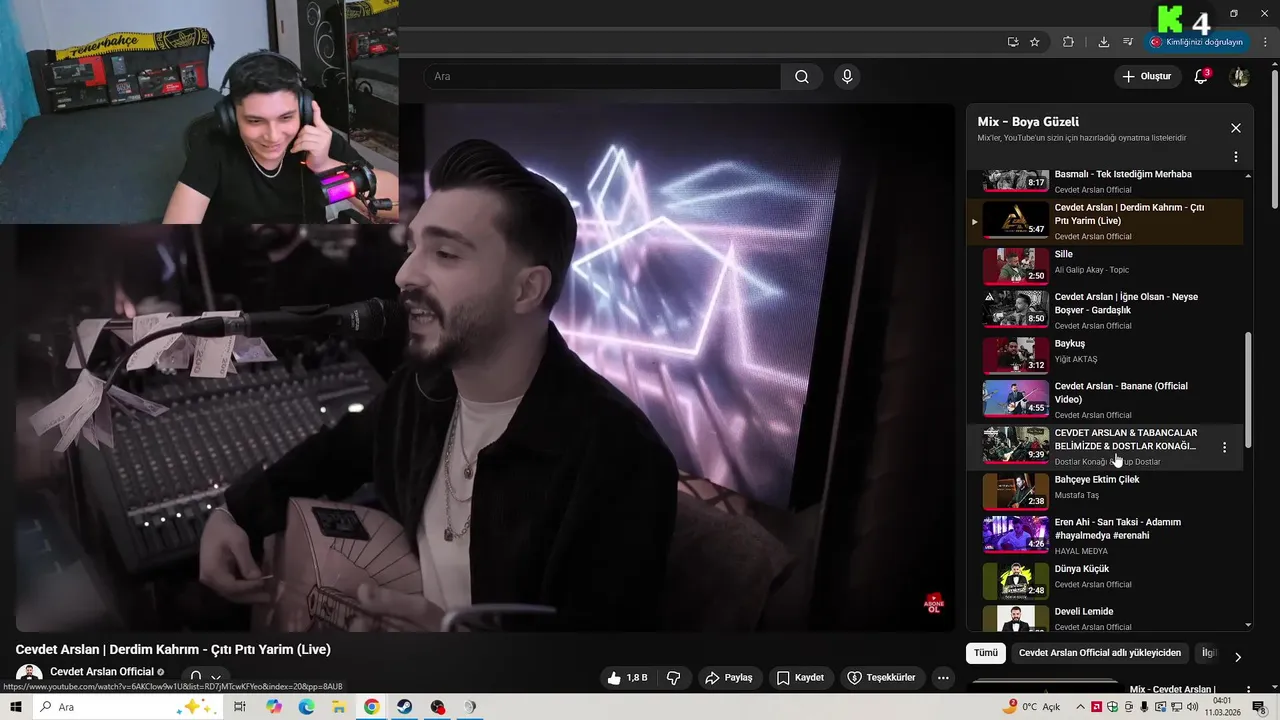Click taskbar clock showing 04:01
Viewport: 1280px width, 720px height.
[1222, 707]
